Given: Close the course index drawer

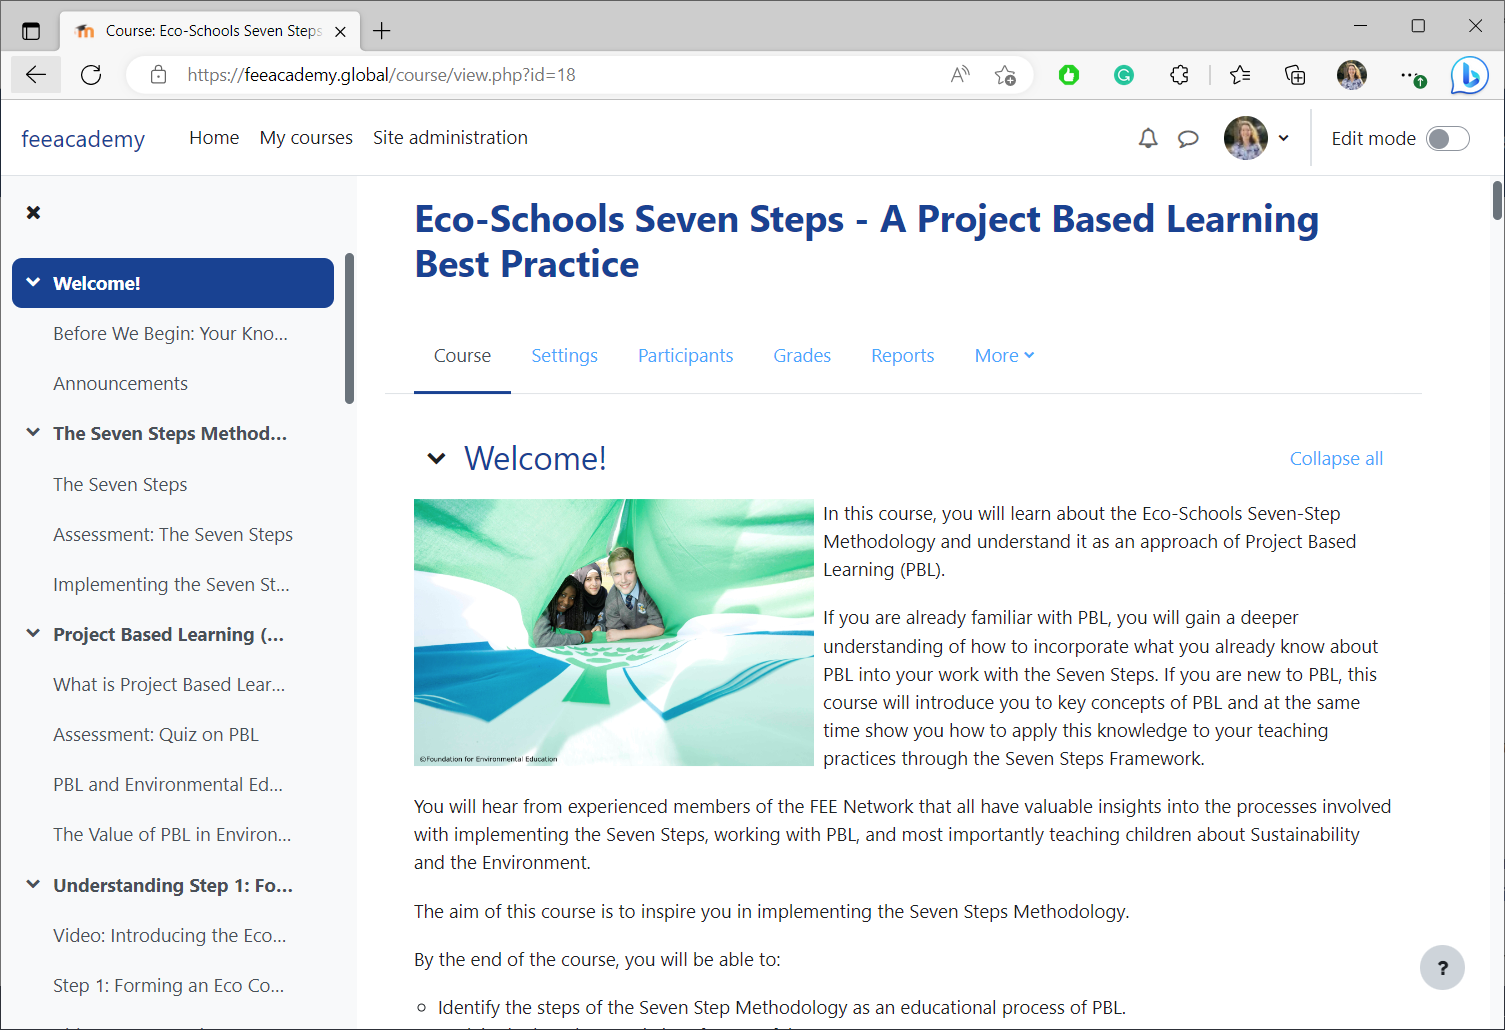Looking at the screenshot, I should pyautogui.click(x=33, y=212).
